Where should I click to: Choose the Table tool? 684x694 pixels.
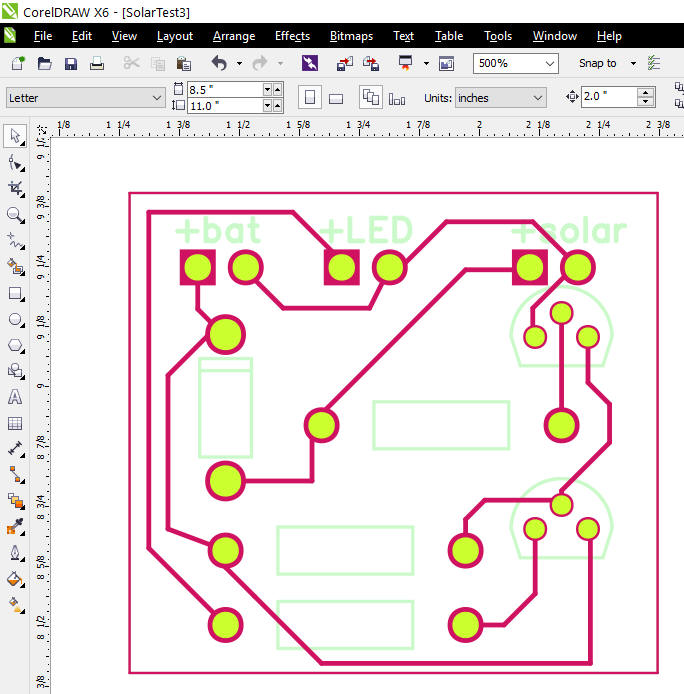(x=15, y=423)
